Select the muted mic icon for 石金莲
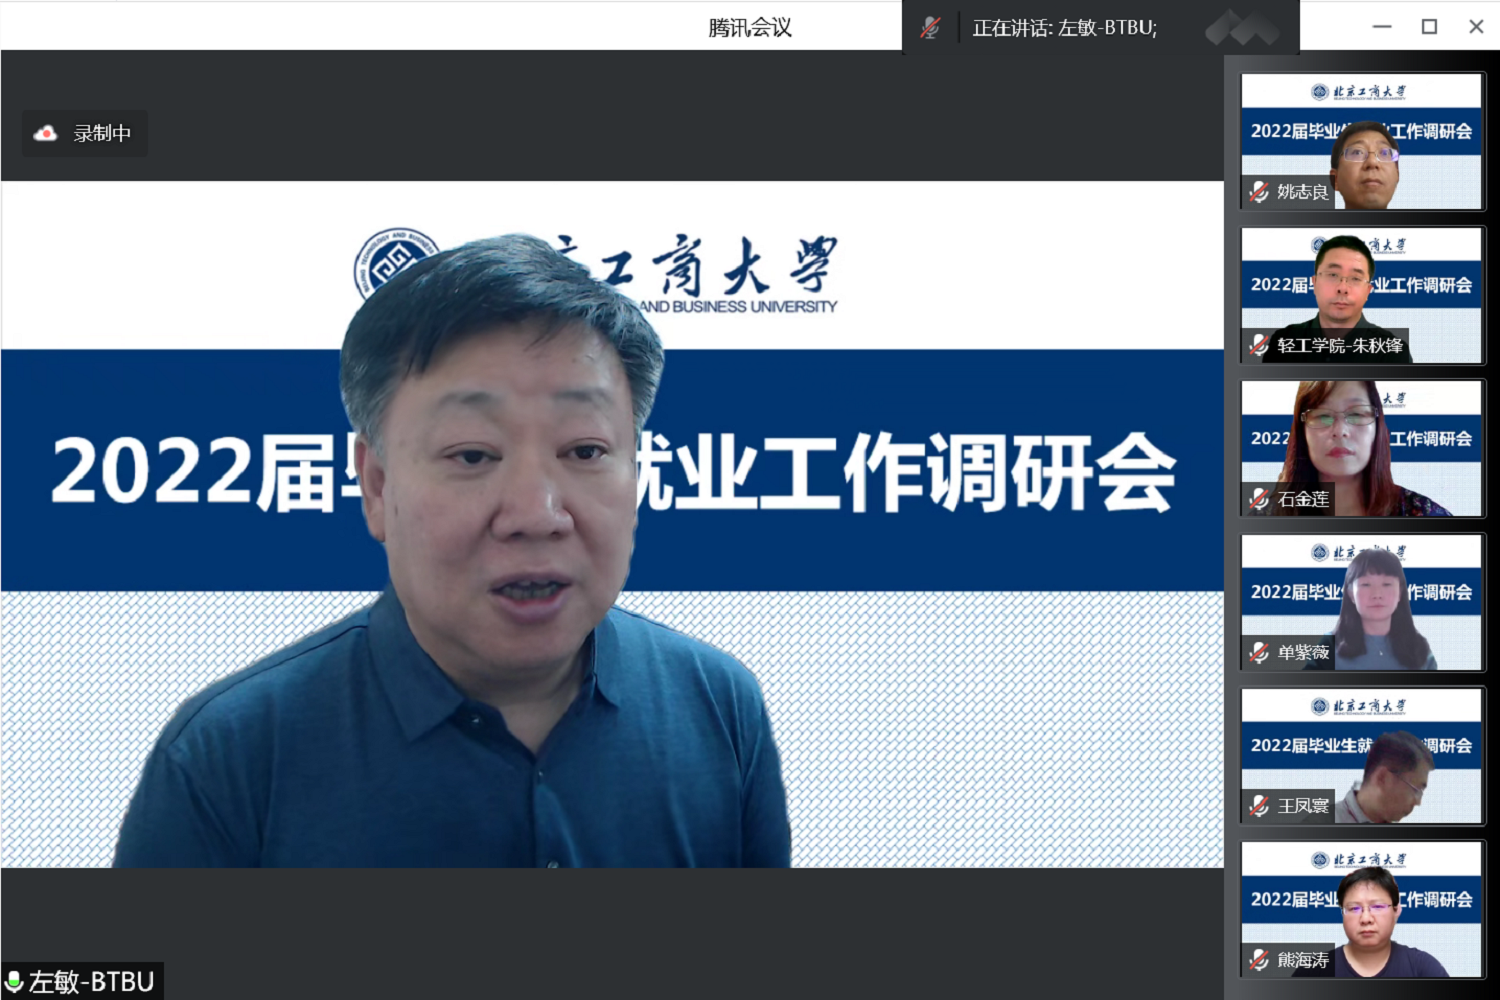 click(x=1259, y=499)
